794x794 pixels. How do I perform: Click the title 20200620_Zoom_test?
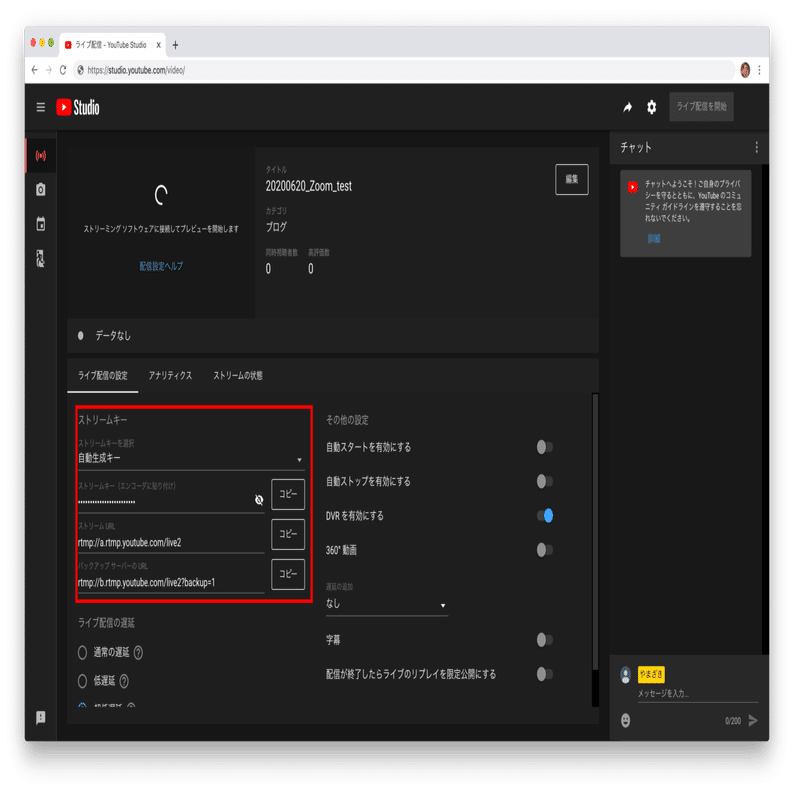[308, 186]
